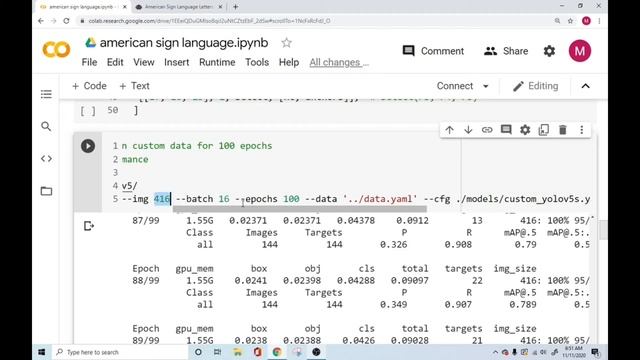
Task: Click '../data.yaml' in code
Action: coord(380,199)
